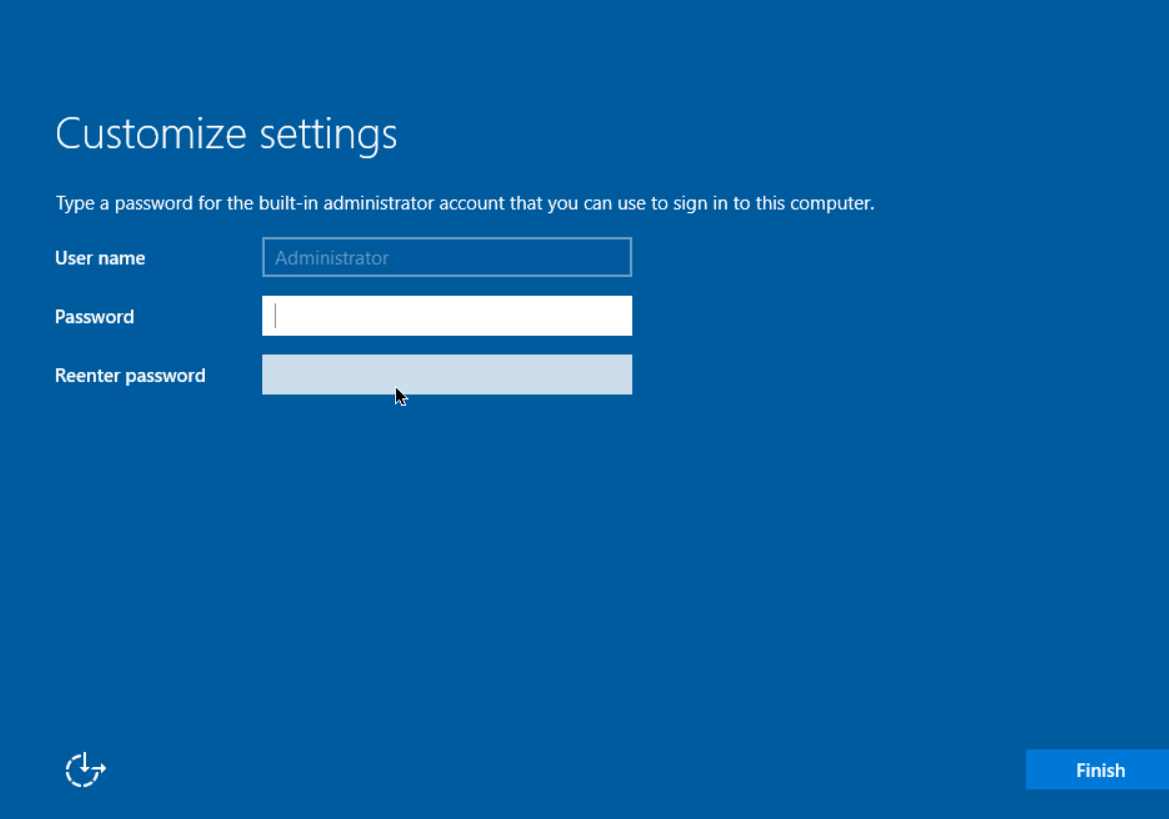Click the word "Type" starting the description

75,204
